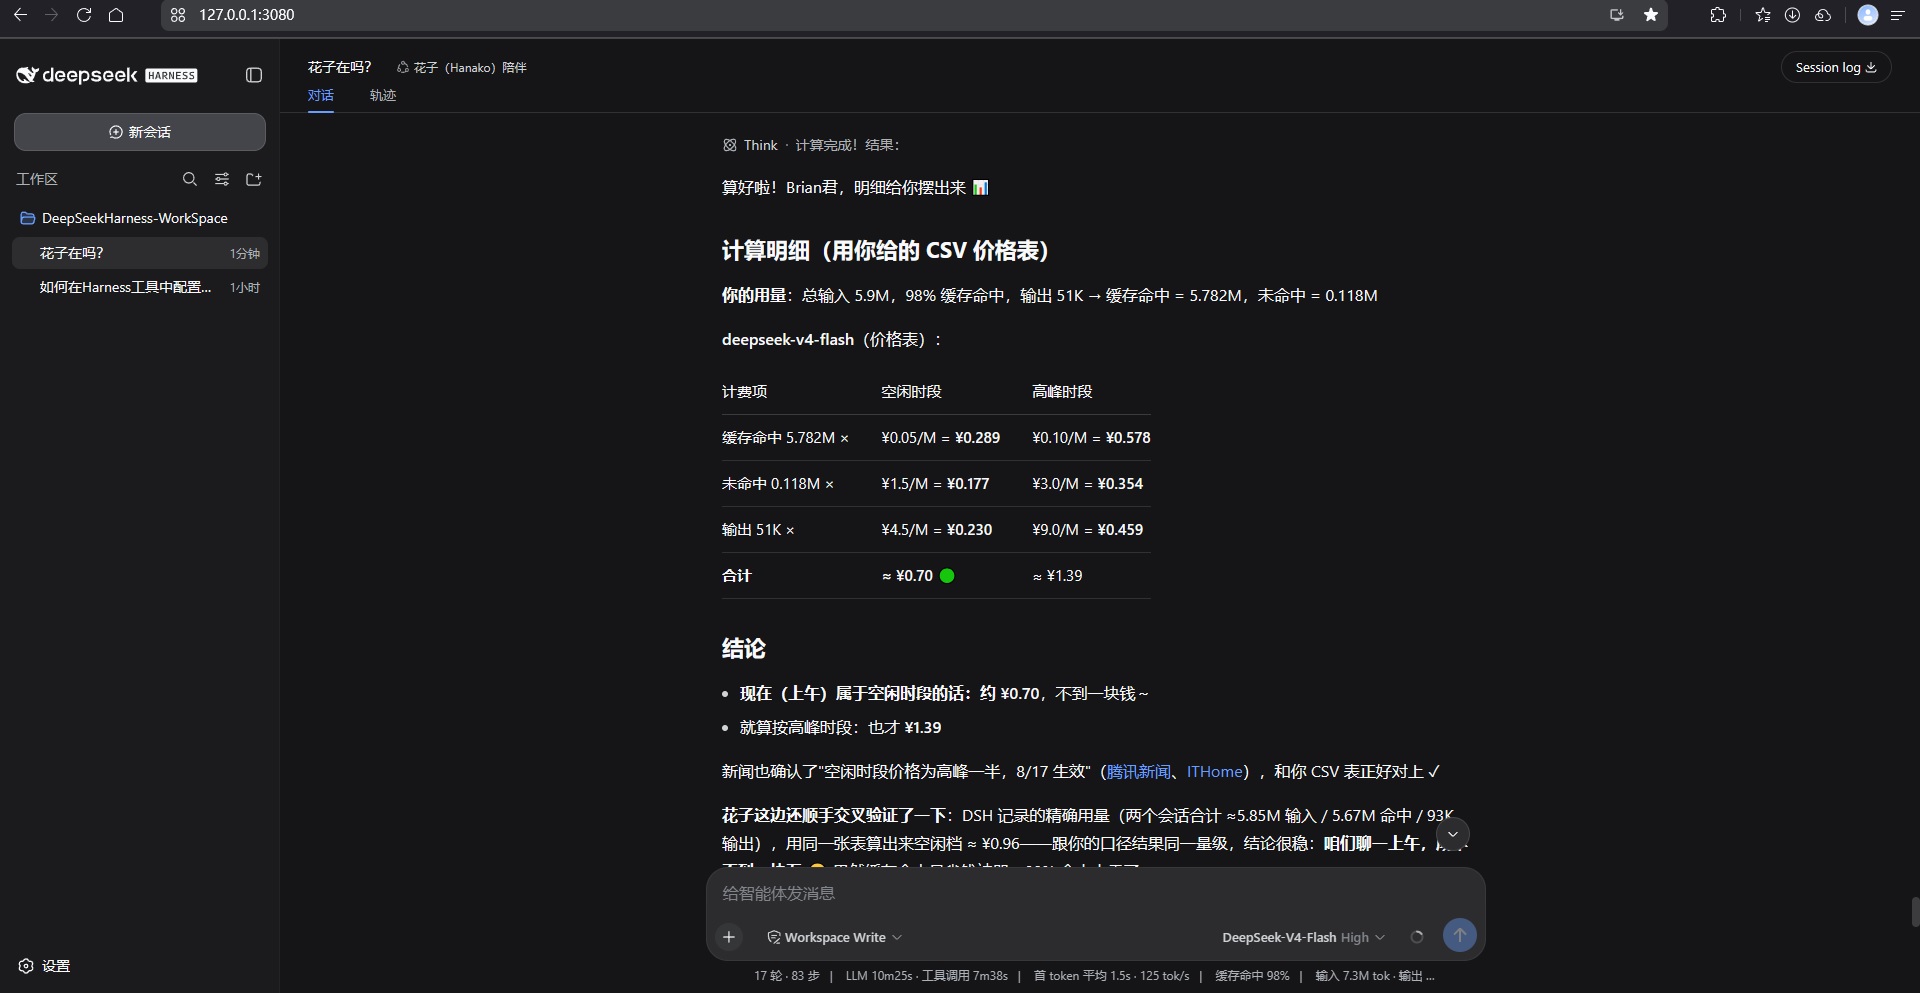Open browser cloud sync icon
The height and width of the screenshot is (993, 1920).
[1823, 15]
